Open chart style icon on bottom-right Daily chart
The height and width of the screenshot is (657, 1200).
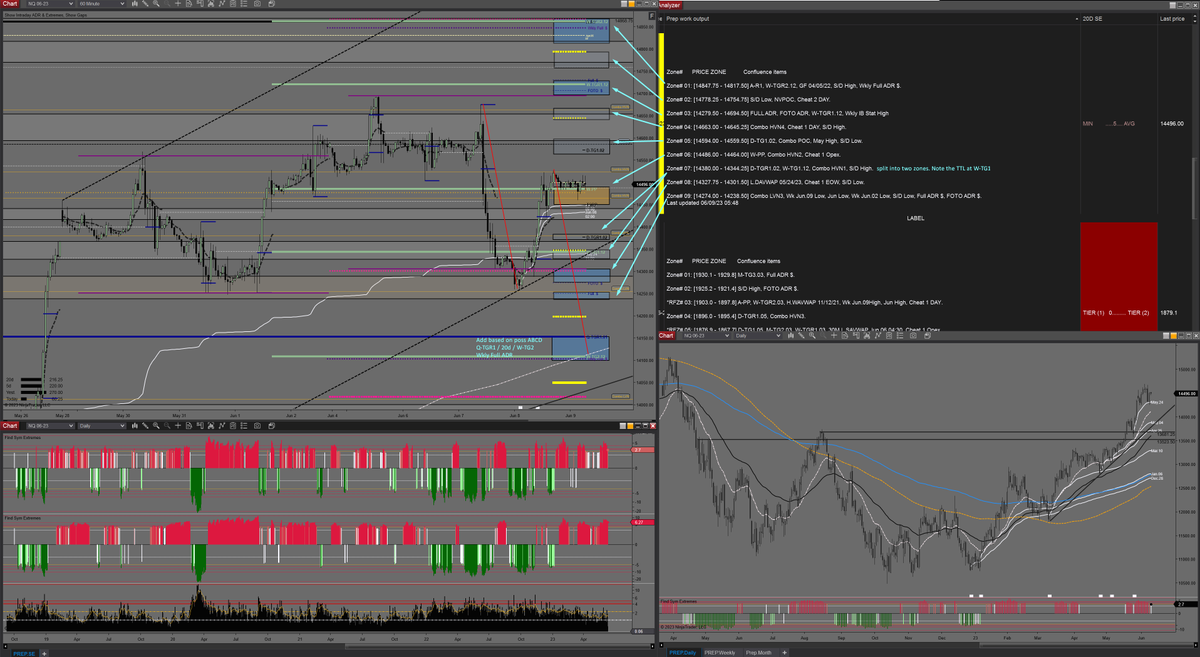[791, 335]
